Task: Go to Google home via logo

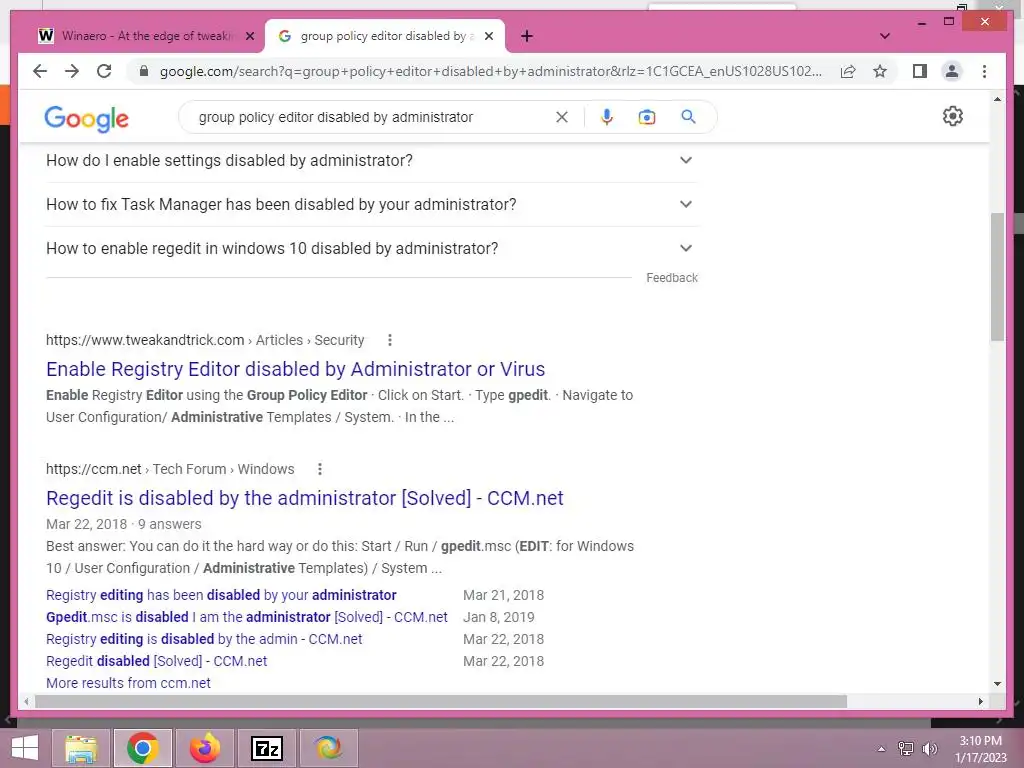Action: pyautogui.click(x=86, y=119)
